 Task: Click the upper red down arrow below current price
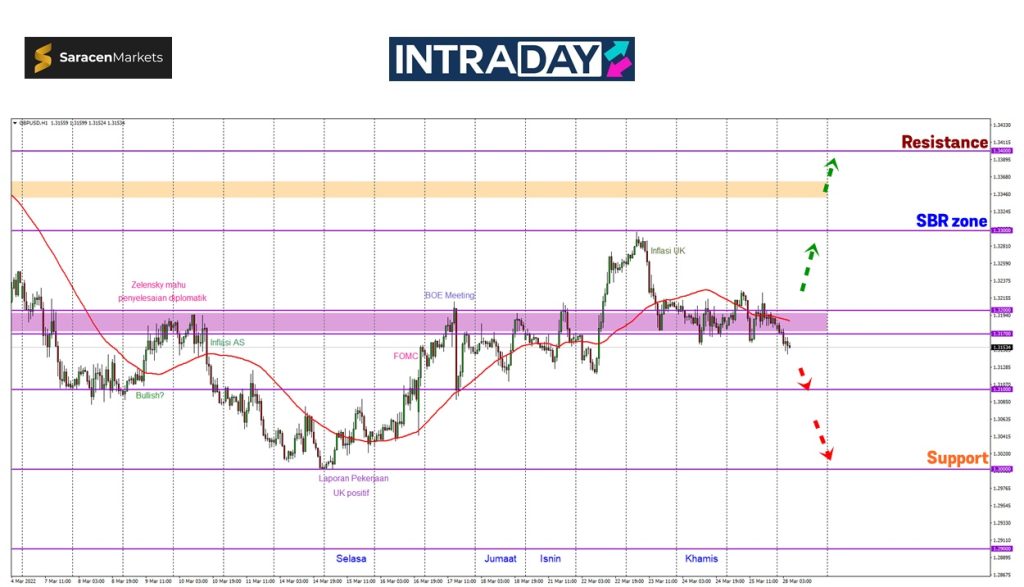(x=803, y=377)
